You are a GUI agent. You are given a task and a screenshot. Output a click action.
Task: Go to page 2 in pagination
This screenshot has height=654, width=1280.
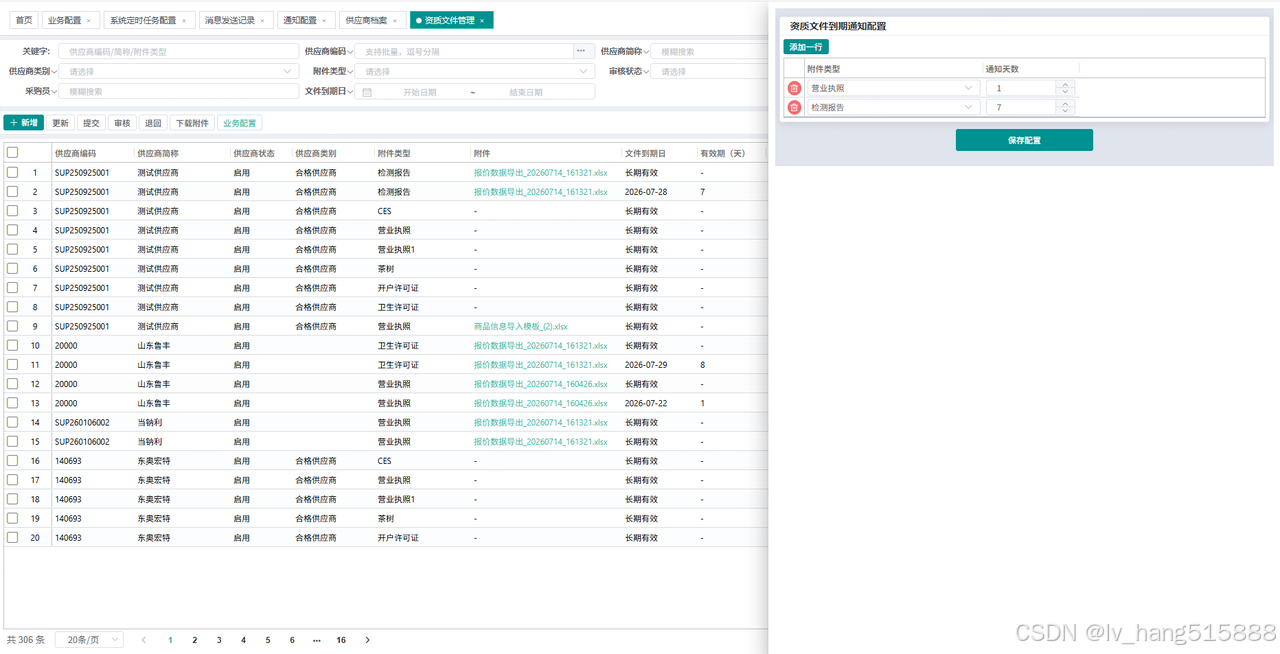click(194, 640)
